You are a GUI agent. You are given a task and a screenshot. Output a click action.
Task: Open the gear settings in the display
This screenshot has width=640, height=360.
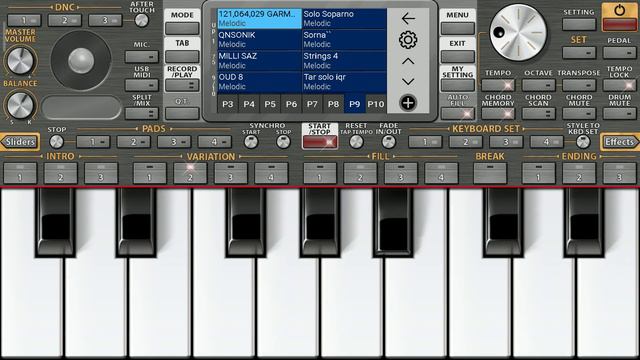[x=408, y=40]
